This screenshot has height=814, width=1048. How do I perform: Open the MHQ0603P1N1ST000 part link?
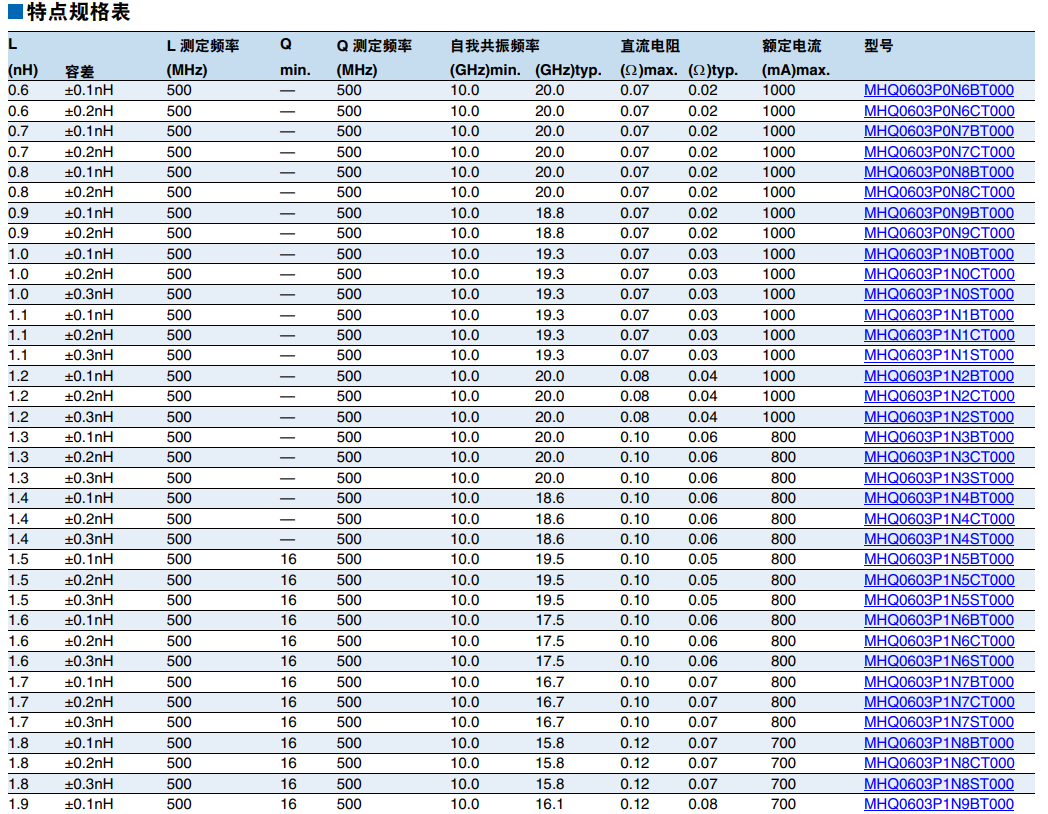939,355
